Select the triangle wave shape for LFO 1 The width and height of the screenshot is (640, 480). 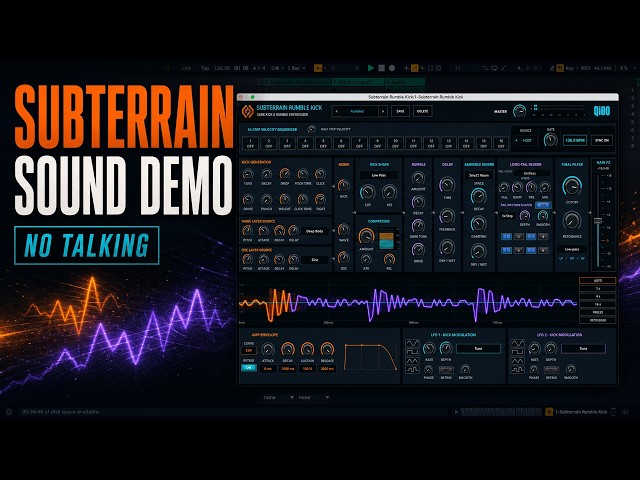coord(412,361)
